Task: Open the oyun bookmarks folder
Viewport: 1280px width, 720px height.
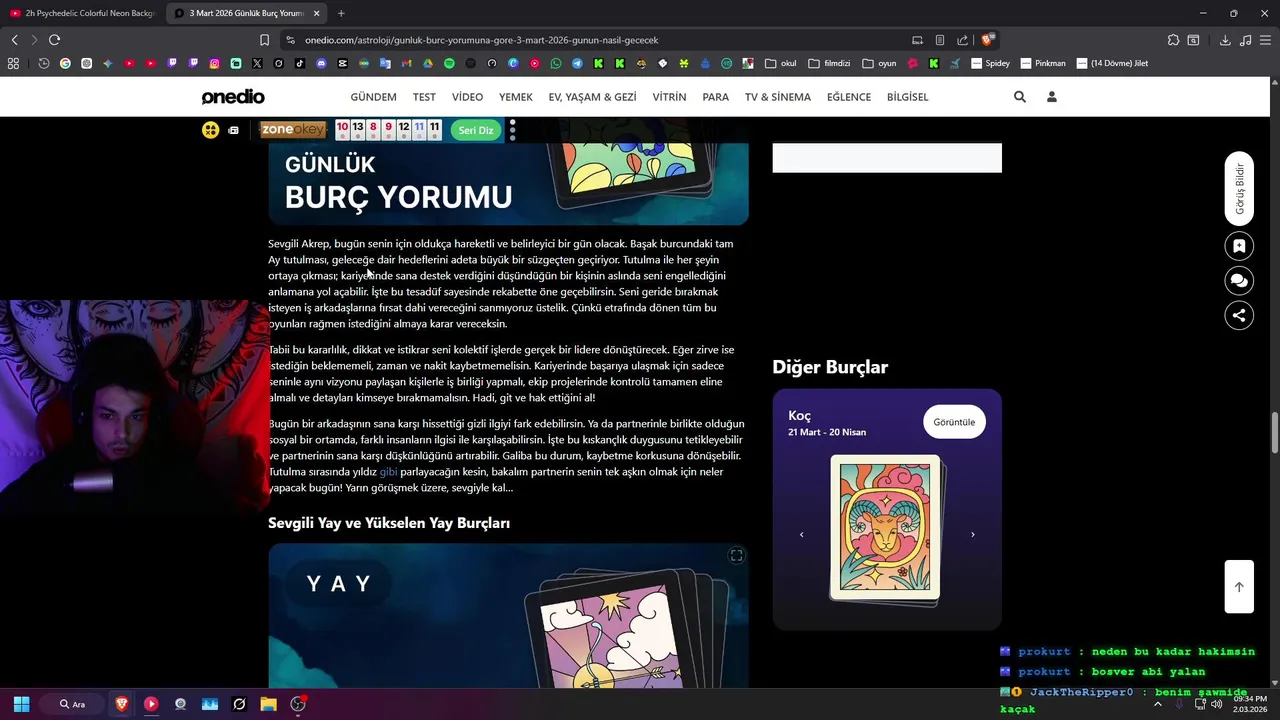Action: pyautogui.click(x=879, y=63)
